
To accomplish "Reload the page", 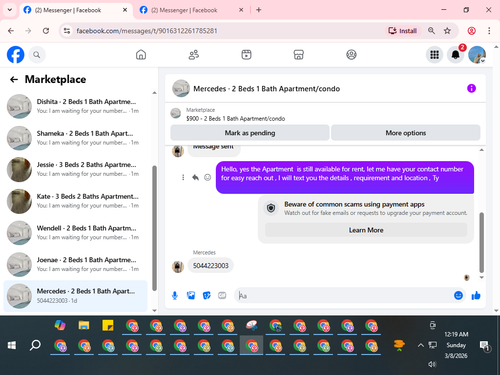I will coord(46,31).
